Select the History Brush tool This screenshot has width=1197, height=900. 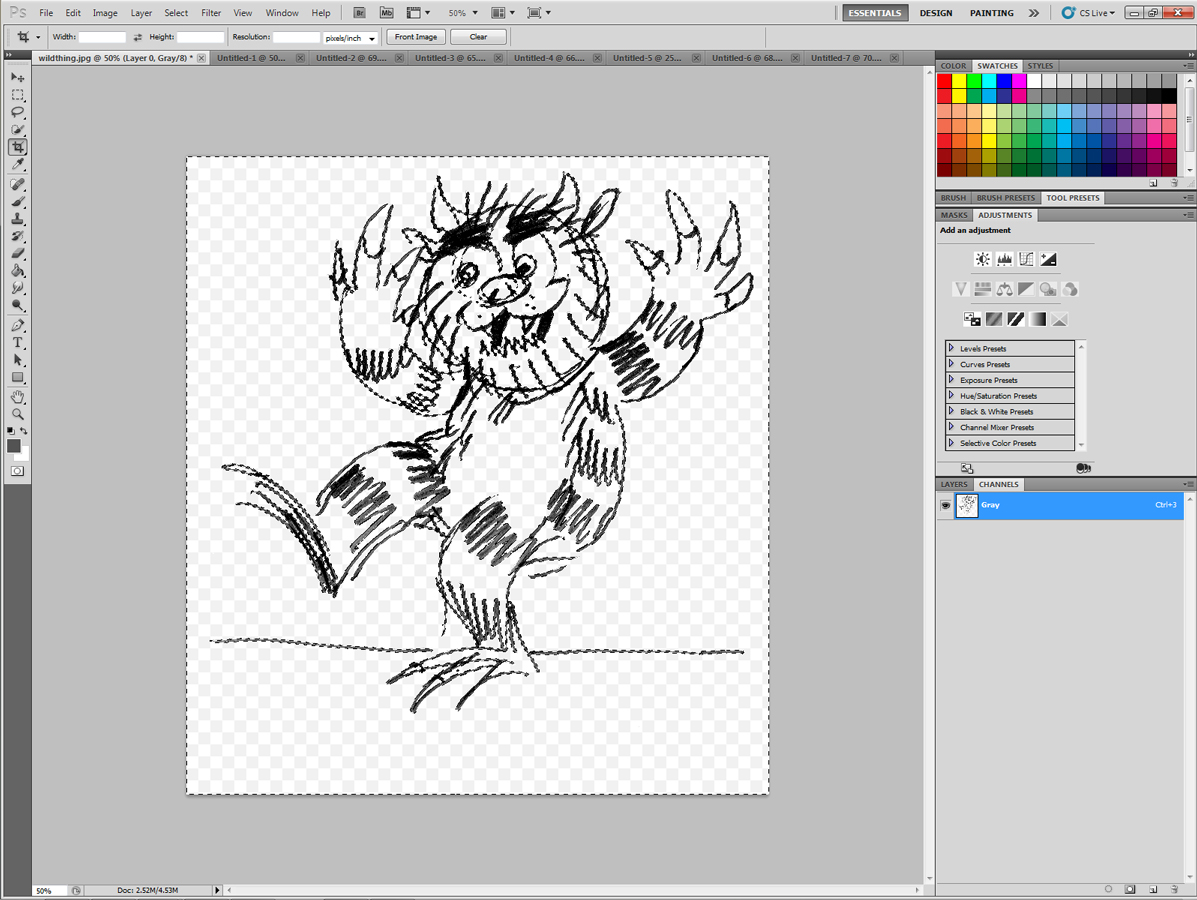point(18,237)
